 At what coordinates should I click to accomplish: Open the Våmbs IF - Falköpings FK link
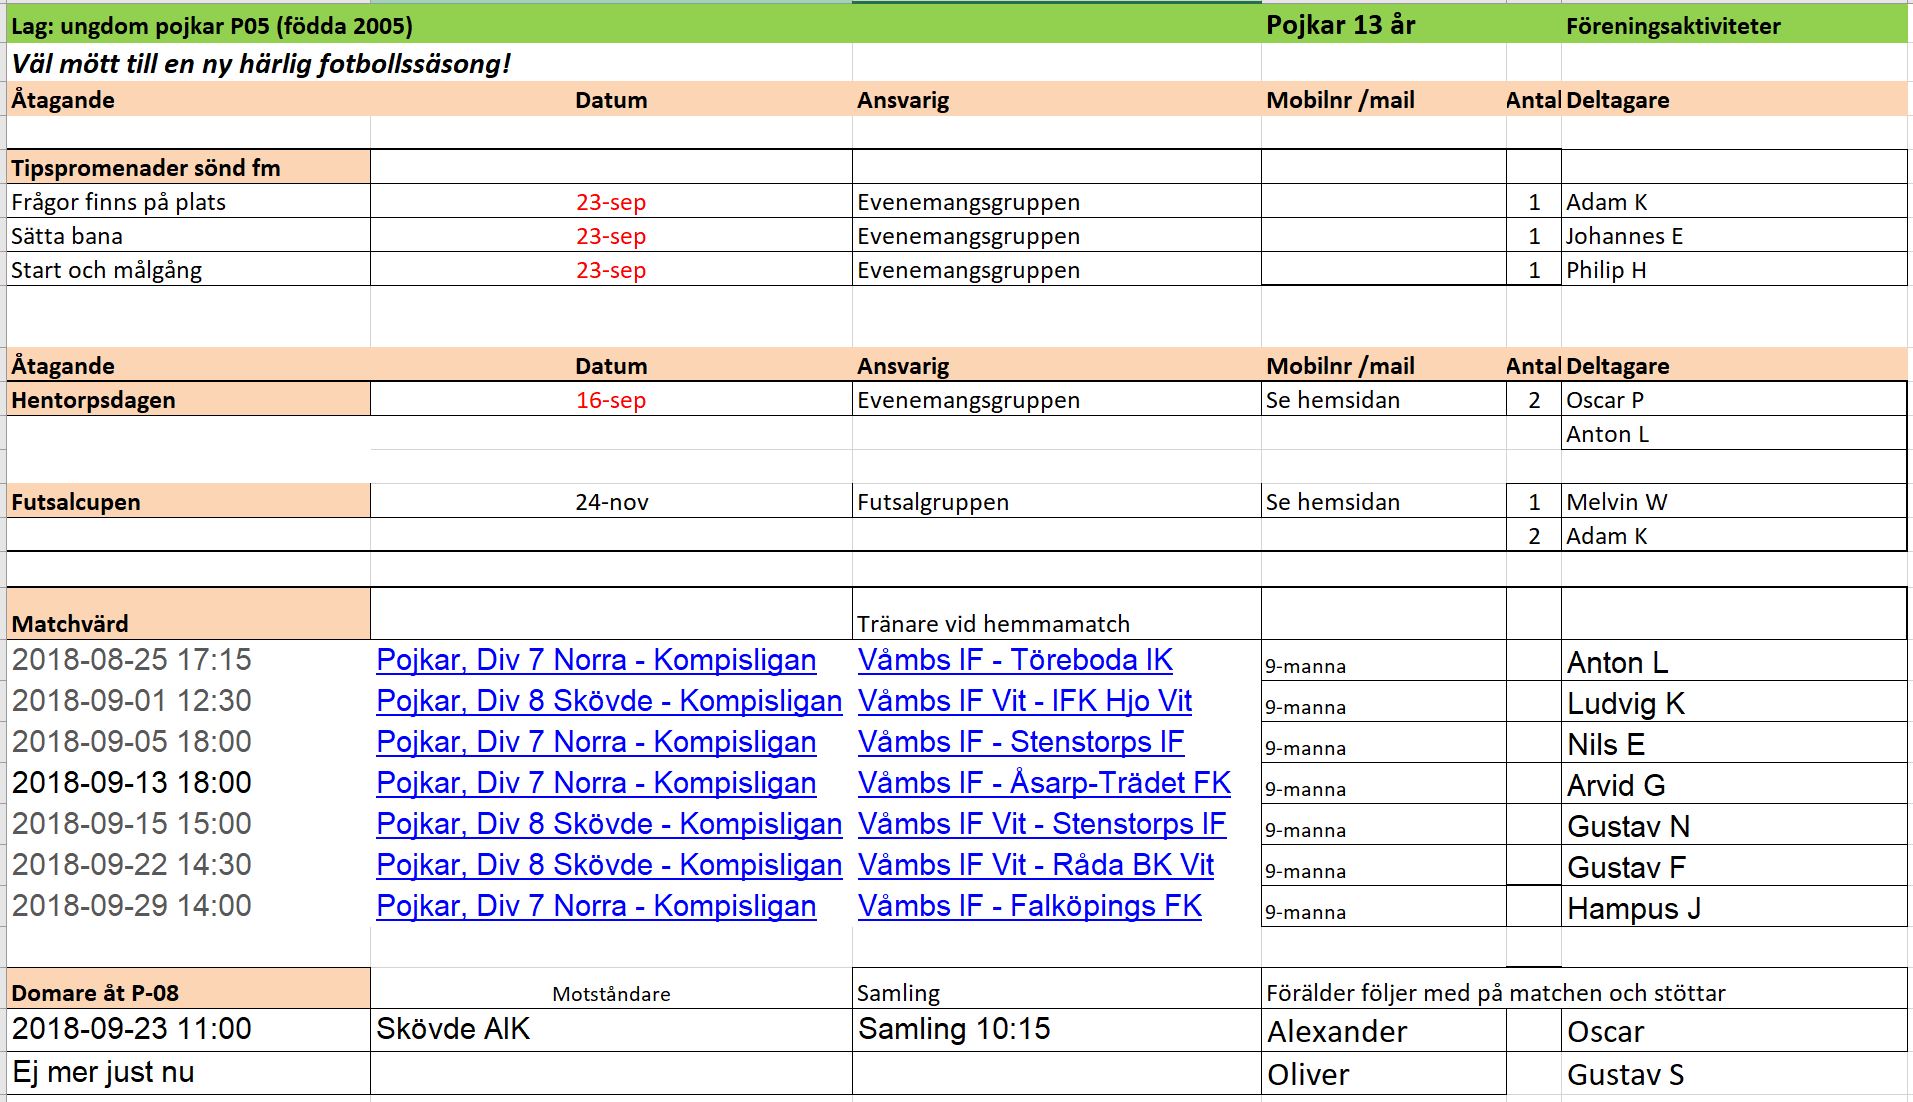click(1029, 906)
